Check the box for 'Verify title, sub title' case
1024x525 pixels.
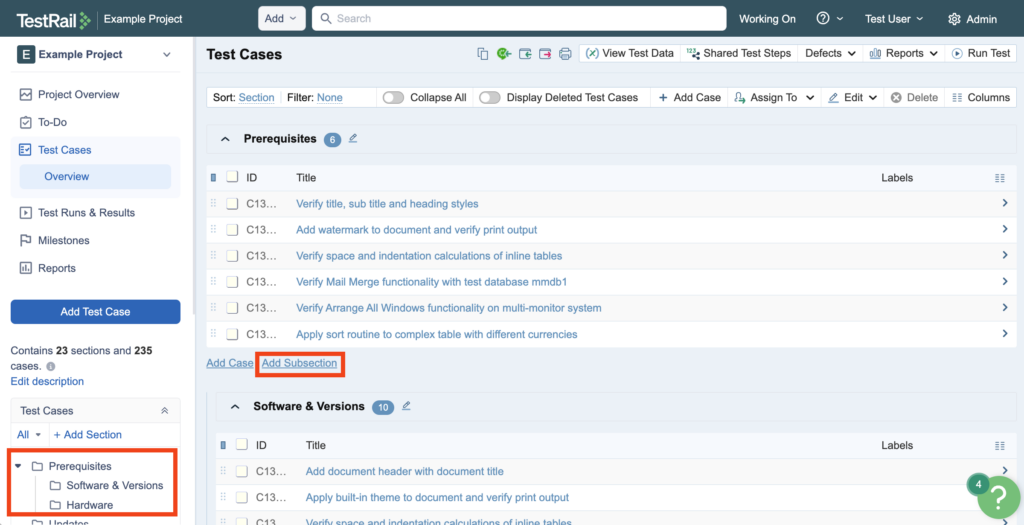[232, 204]
